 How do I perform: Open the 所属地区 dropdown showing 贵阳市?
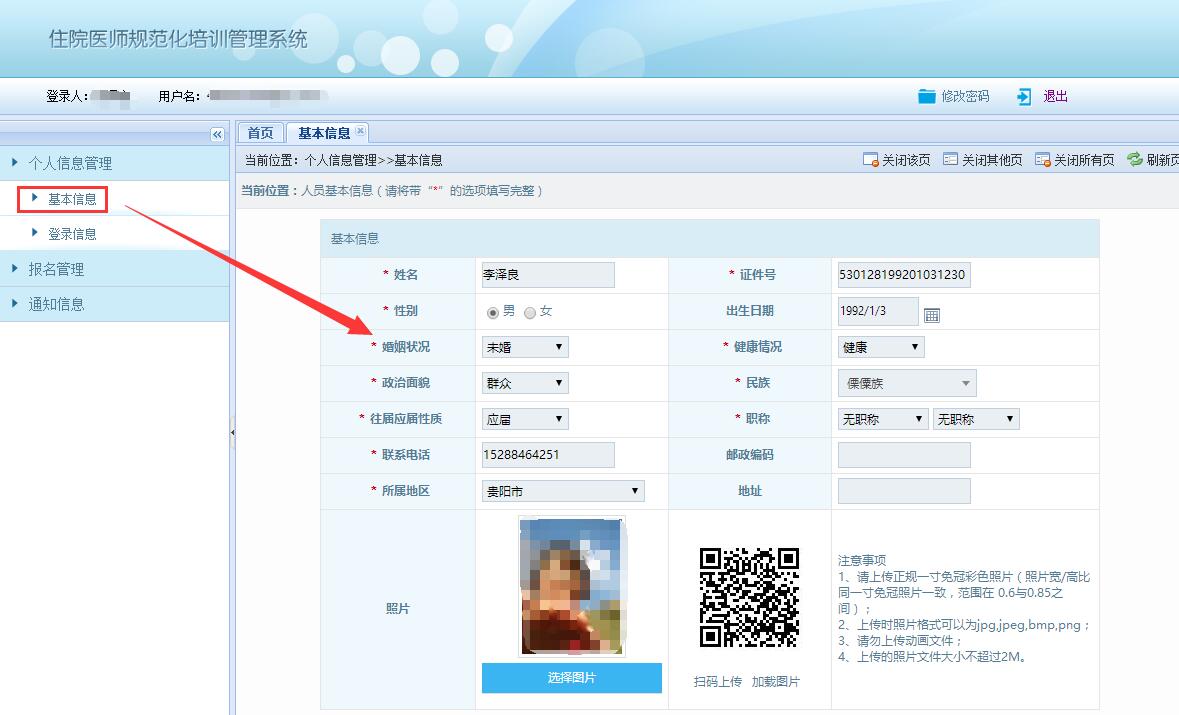[562, 491]
